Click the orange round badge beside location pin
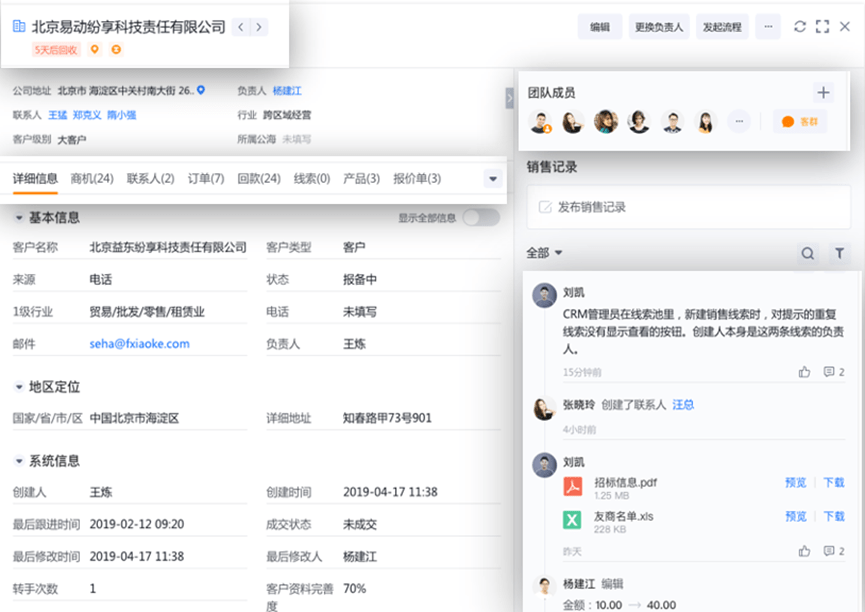 pos(116,50)
